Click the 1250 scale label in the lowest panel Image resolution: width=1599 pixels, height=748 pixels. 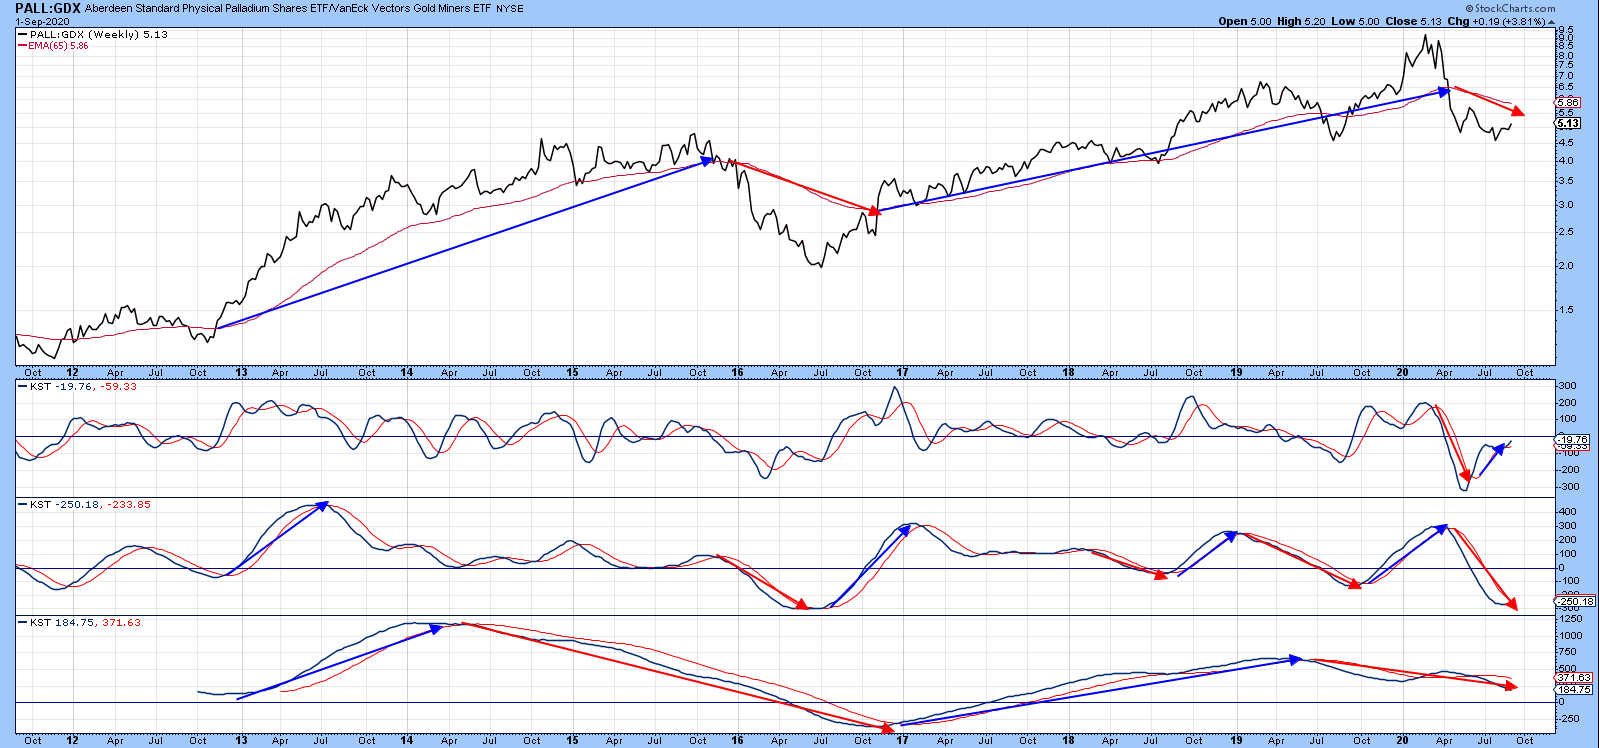(x=1569, y=619)
